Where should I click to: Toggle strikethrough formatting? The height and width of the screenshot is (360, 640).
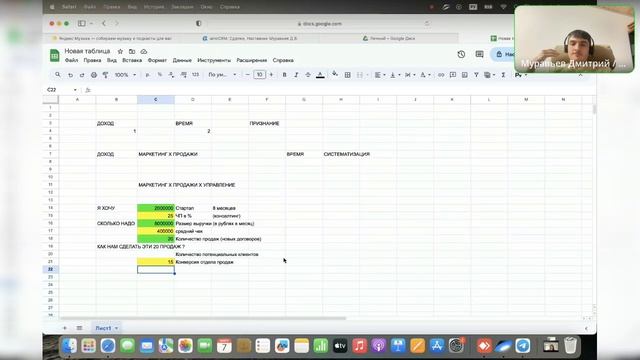pyautogui.click(x=308, y=75)
